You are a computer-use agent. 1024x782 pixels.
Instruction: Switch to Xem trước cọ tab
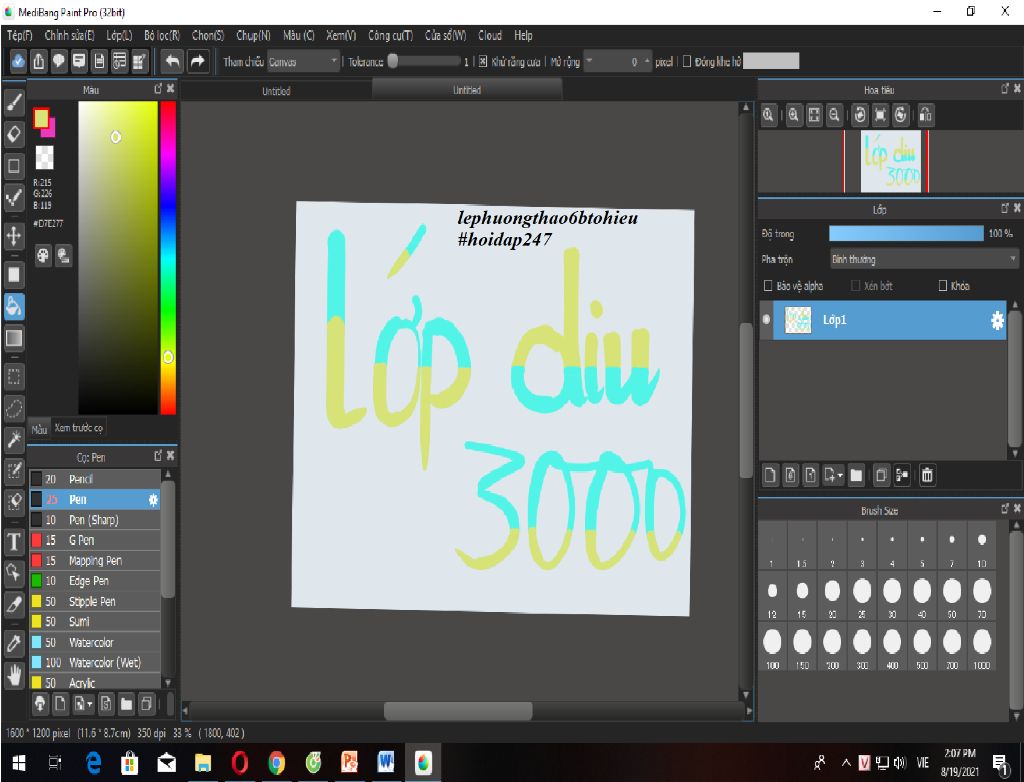coord(79,428)
